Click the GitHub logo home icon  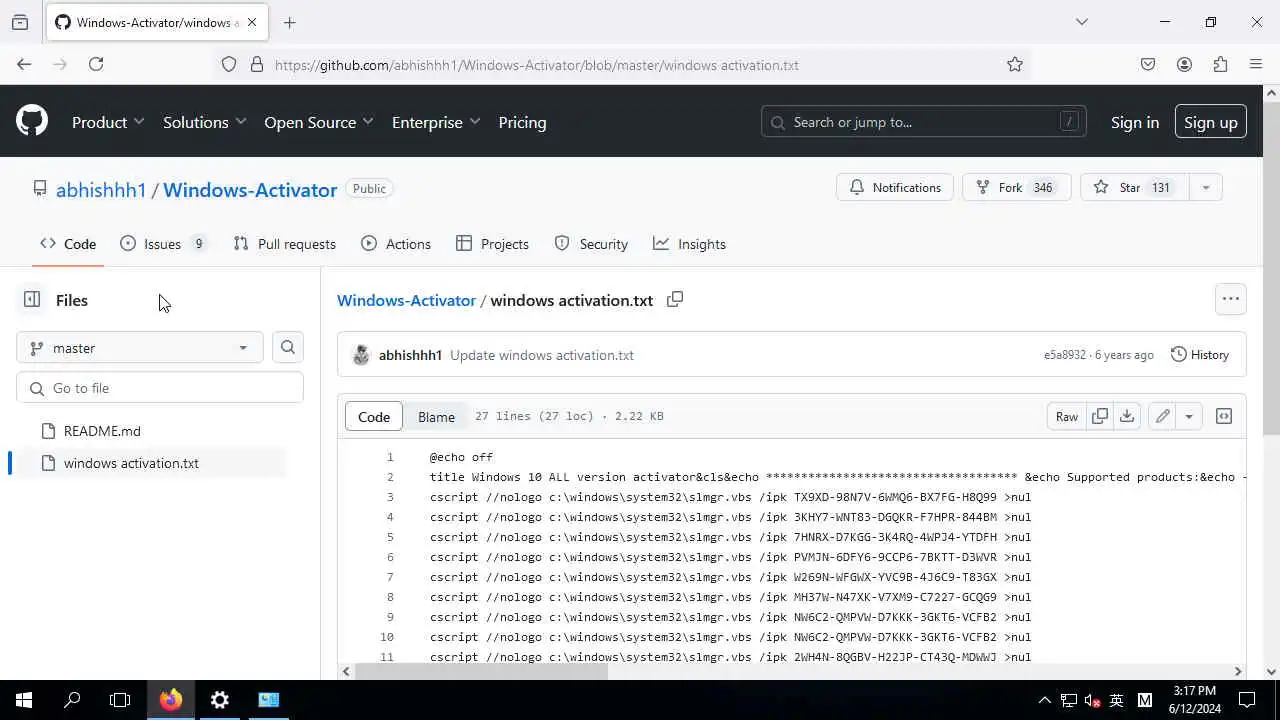(x=32, y=122)
